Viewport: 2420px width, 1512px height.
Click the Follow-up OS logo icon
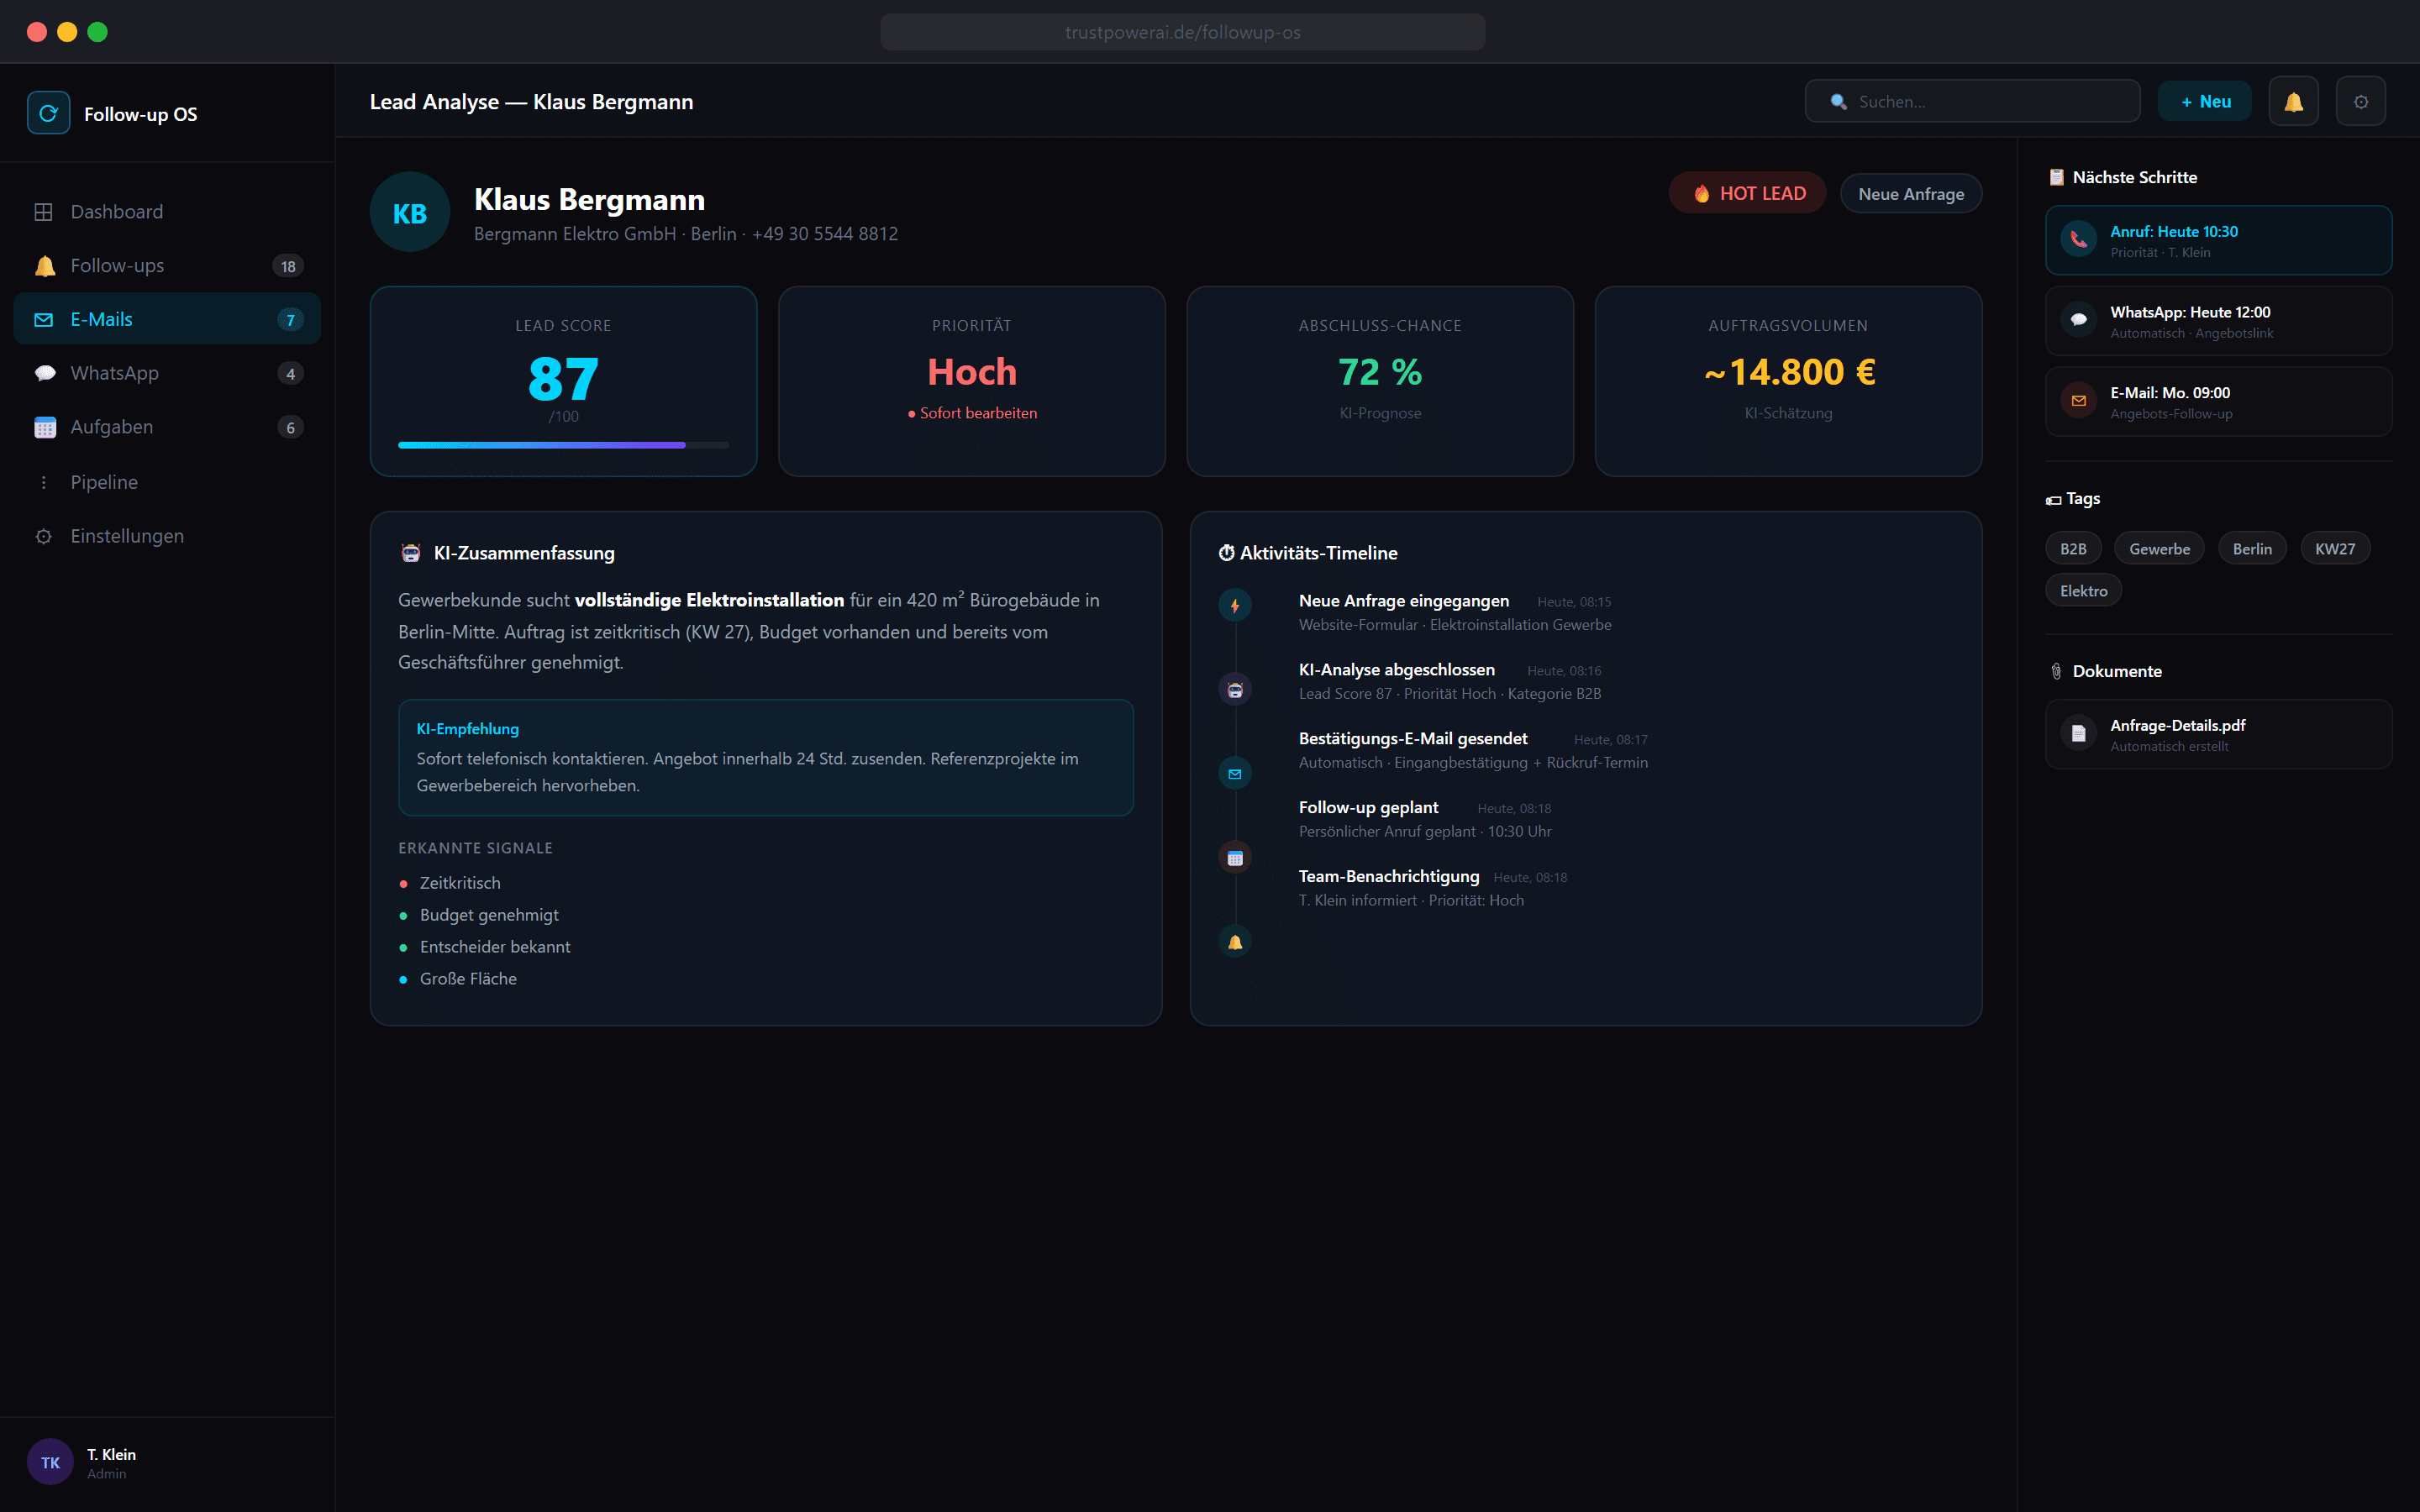[x=48, y=113]
